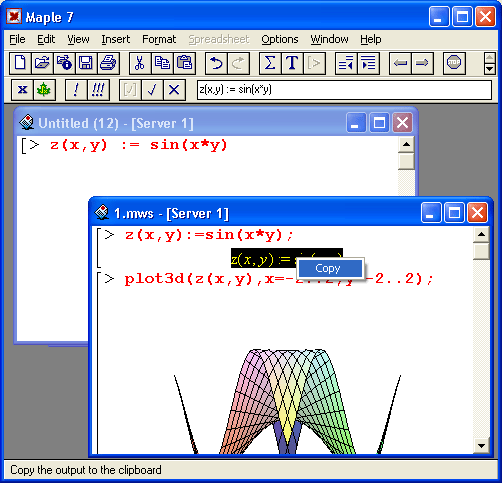The width and height of the screenshot is (502, 483).
Task: Click up arrow of Untitled (12) scrollbar
Action: pos(406,144)
